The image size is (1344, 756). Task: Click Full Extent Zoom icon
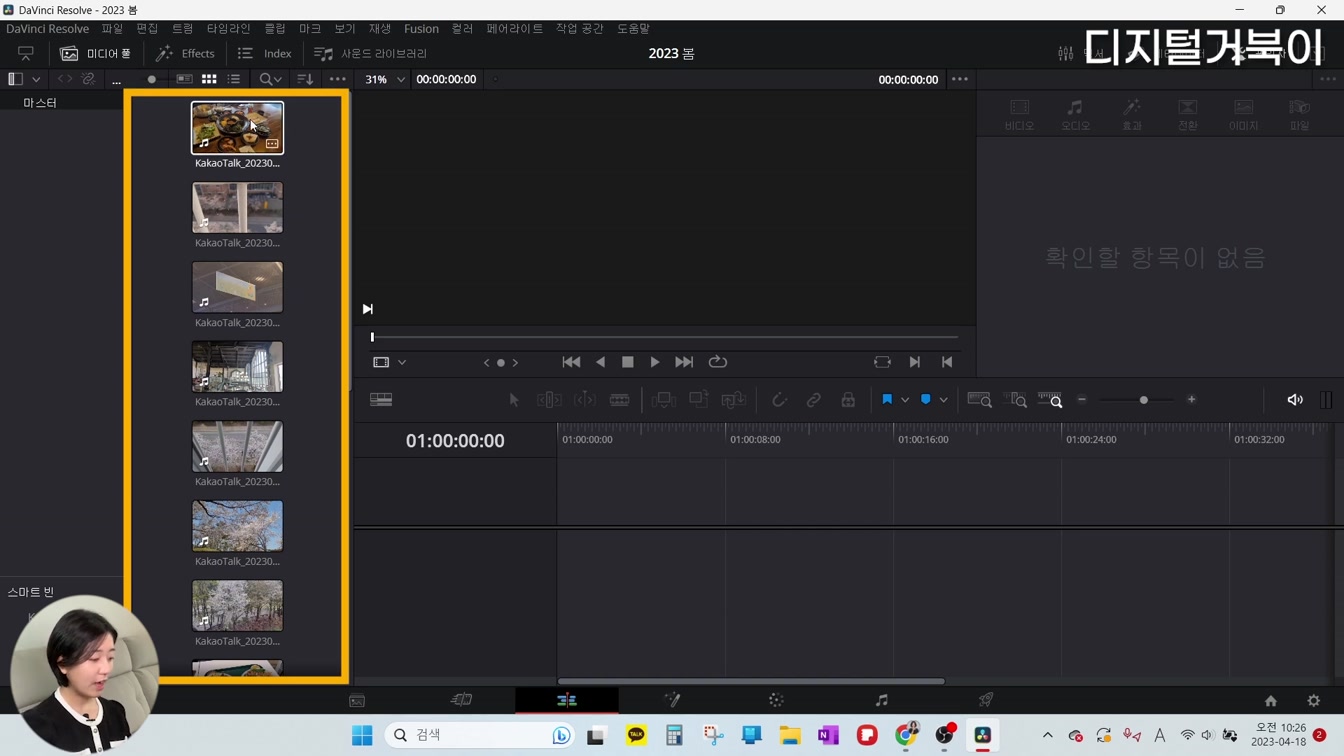click(x=980, y=400)
